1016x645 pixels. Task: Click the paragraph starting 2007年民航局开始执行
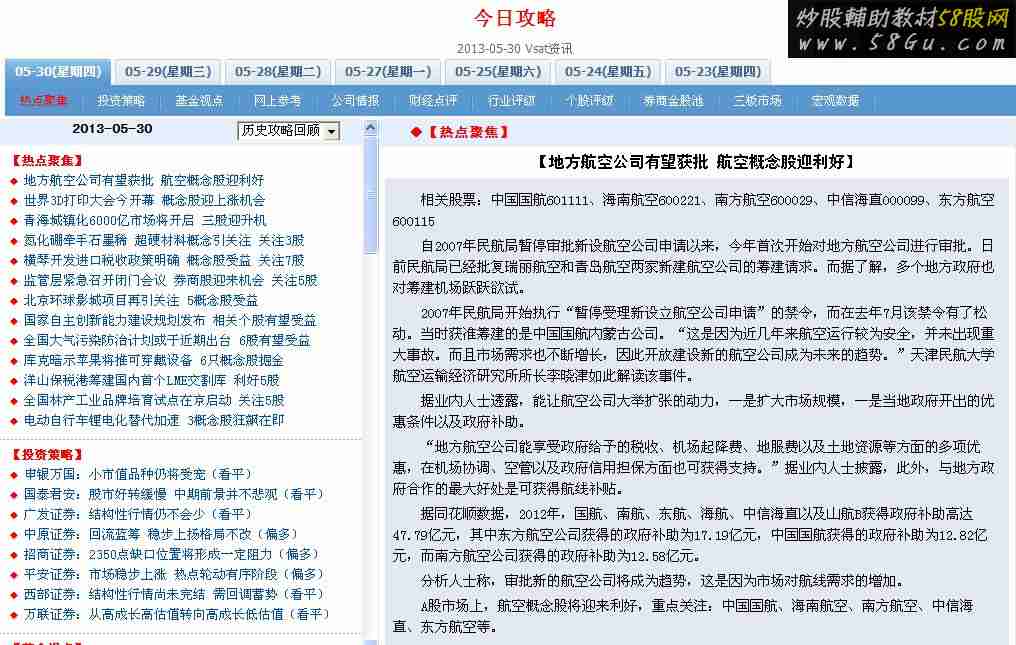[x=693, y=344]
